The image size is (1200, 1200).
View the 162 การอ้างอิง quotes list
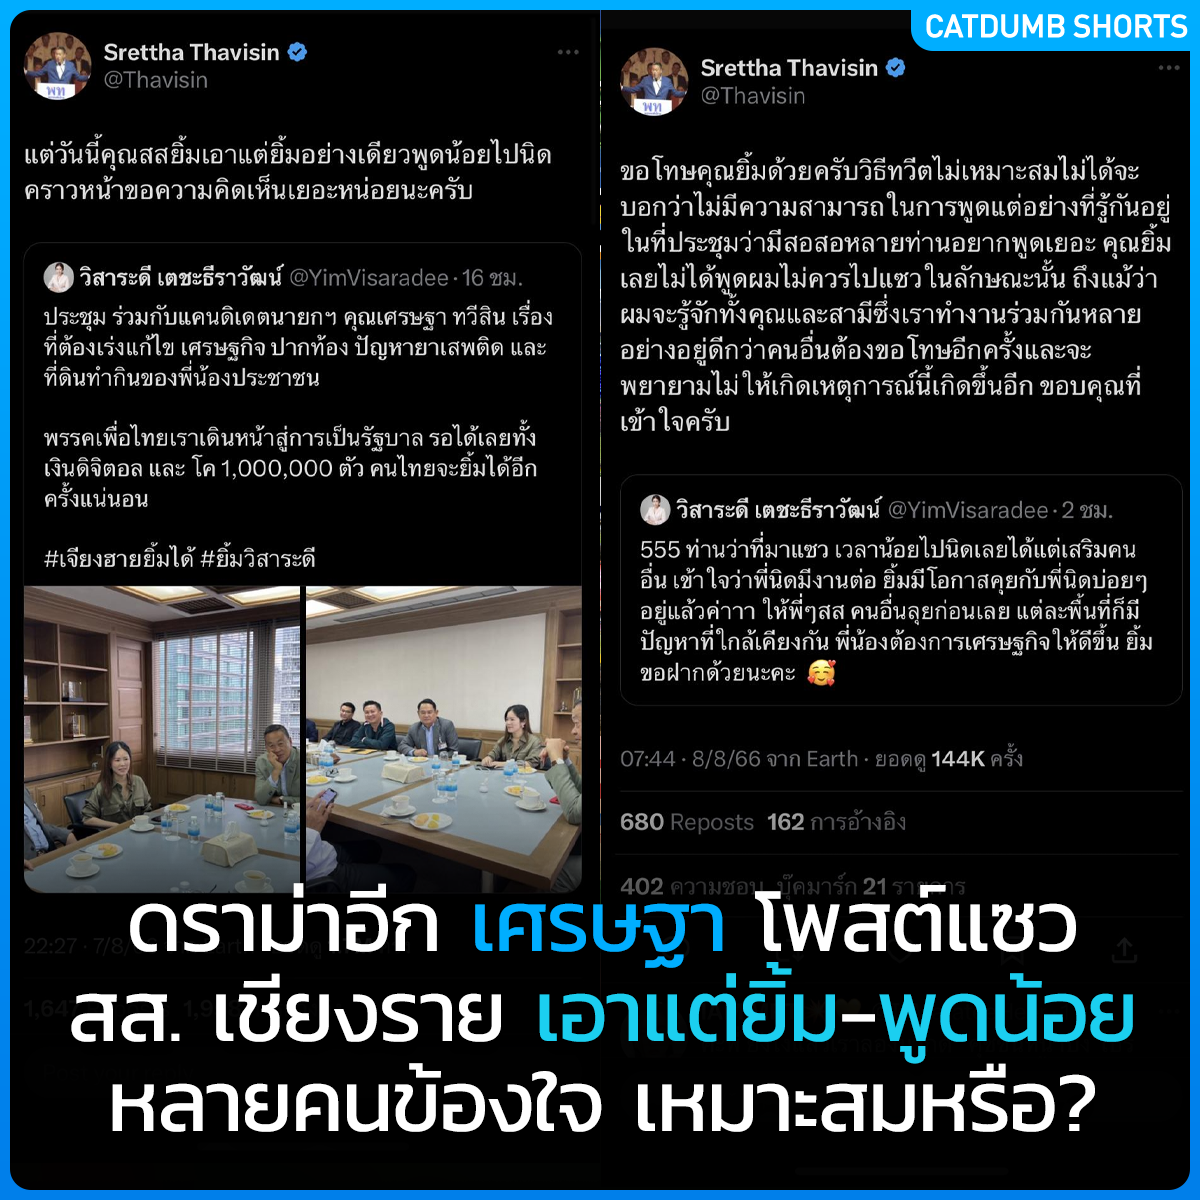pyautogui.click(x=837, y=822)
